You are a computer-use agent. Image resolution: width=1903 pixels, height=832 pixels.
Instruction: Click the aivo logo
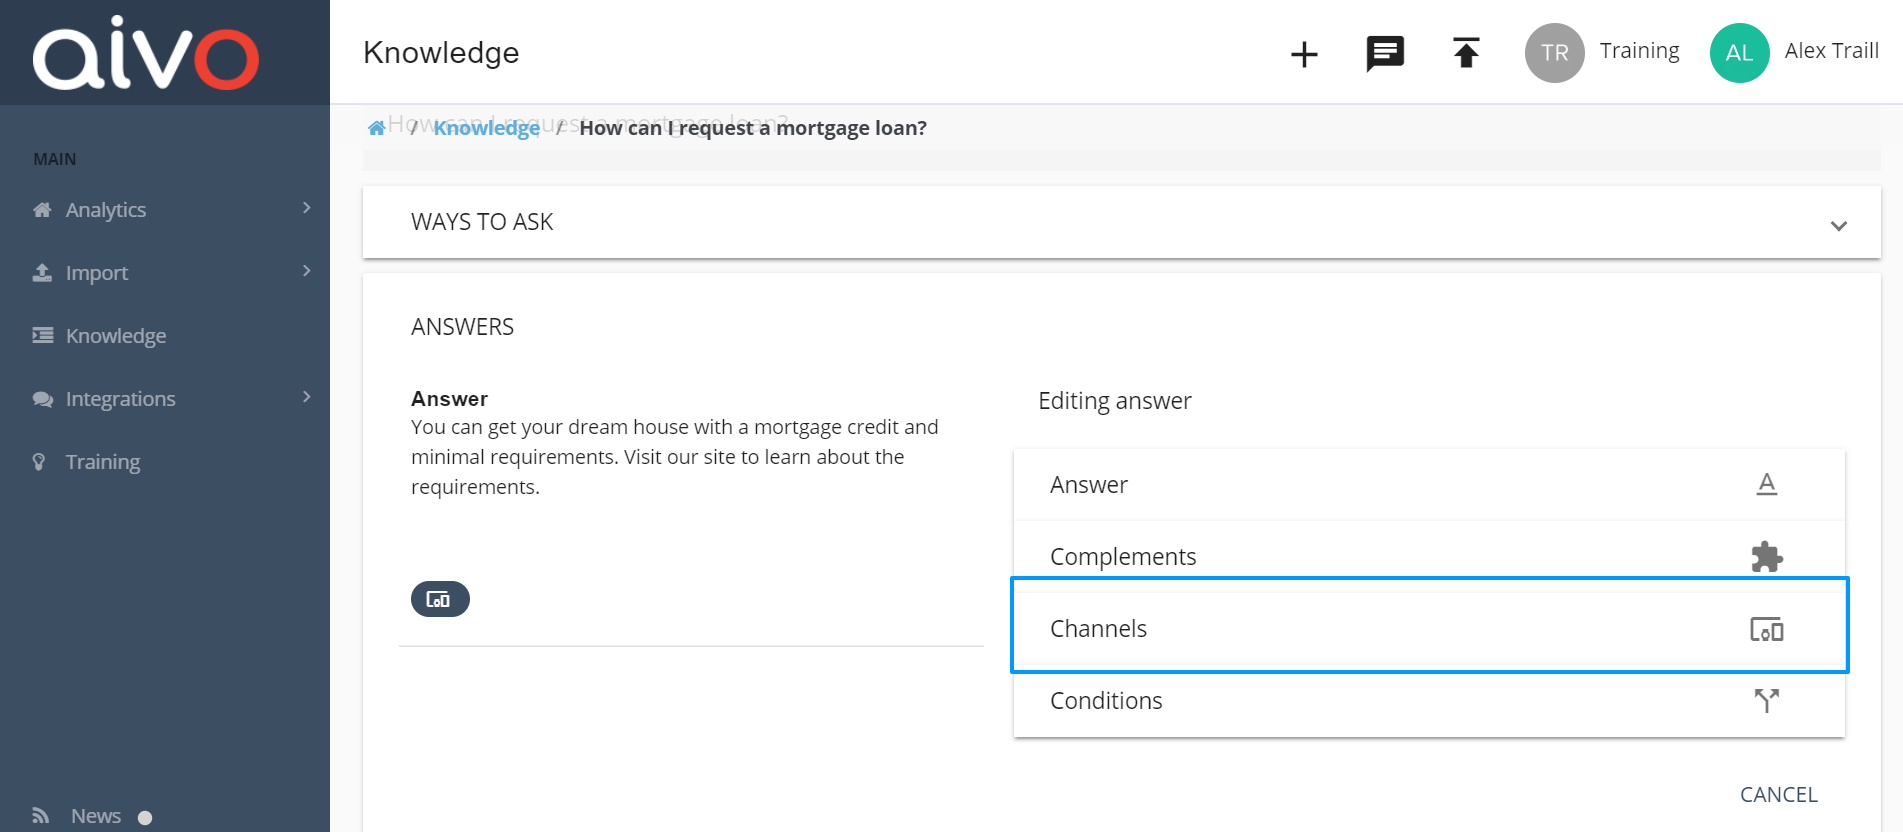point(146,53)
